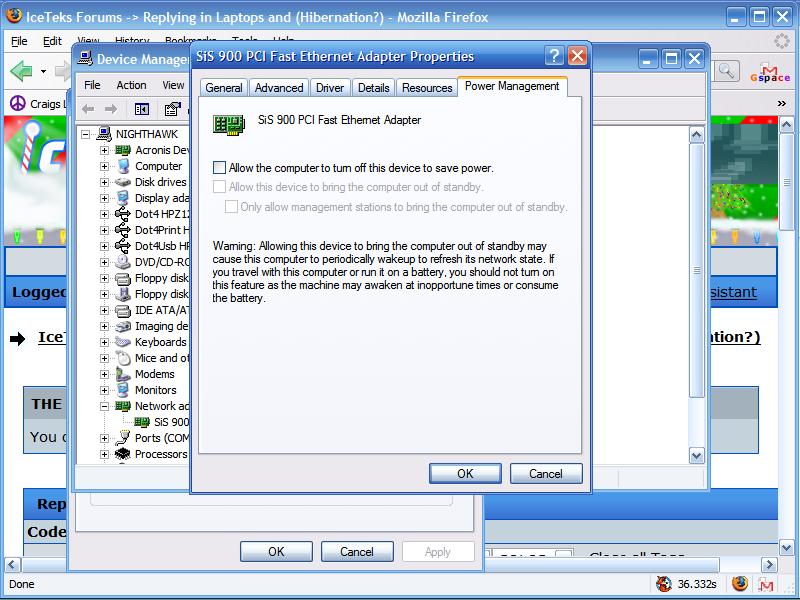The image size is (800, 600).
Task: Enable allow computer to turn off device checkbox
Action: [x=219, y=167]
